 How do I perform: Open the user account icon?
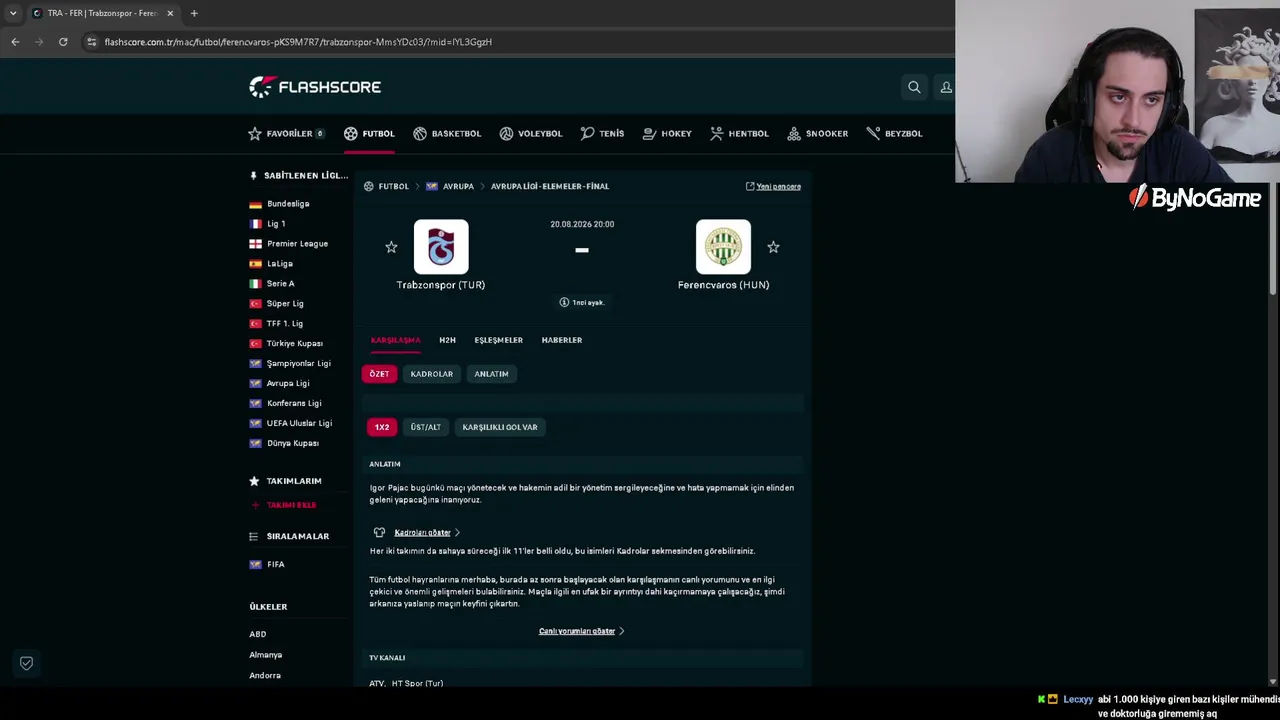click(x=945, y=87)
